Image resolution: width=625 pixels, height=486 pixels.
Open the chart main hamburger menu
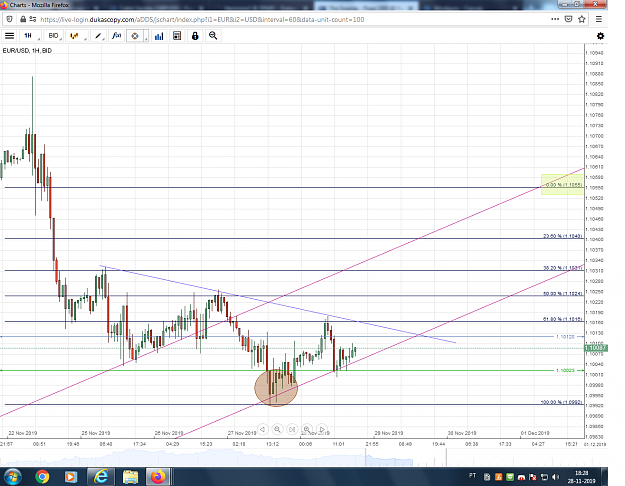tap(10, 36)
